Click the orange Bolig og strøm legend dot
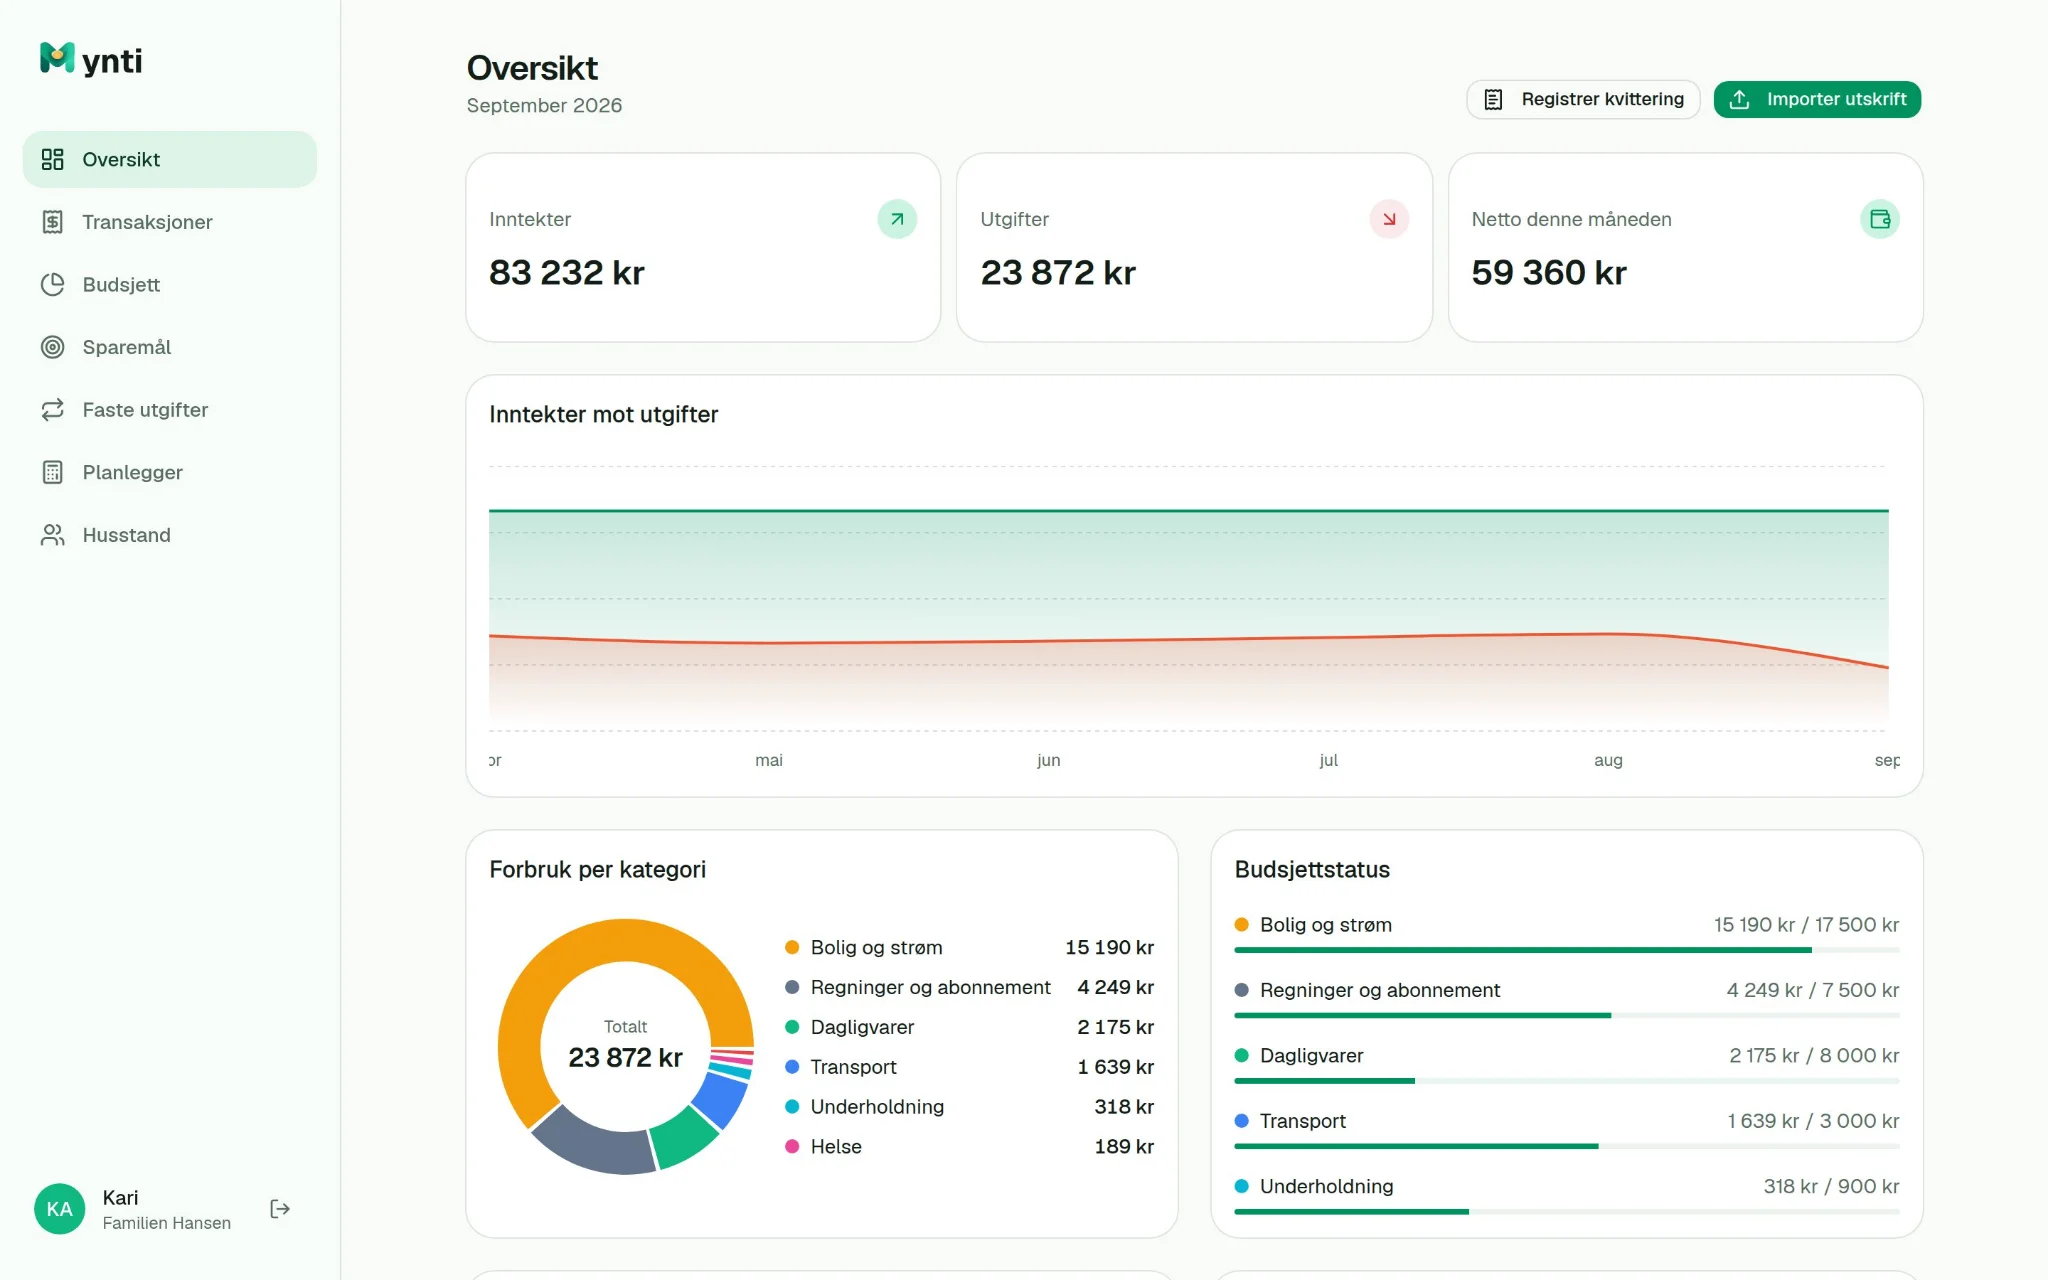 tap(792, 947)
